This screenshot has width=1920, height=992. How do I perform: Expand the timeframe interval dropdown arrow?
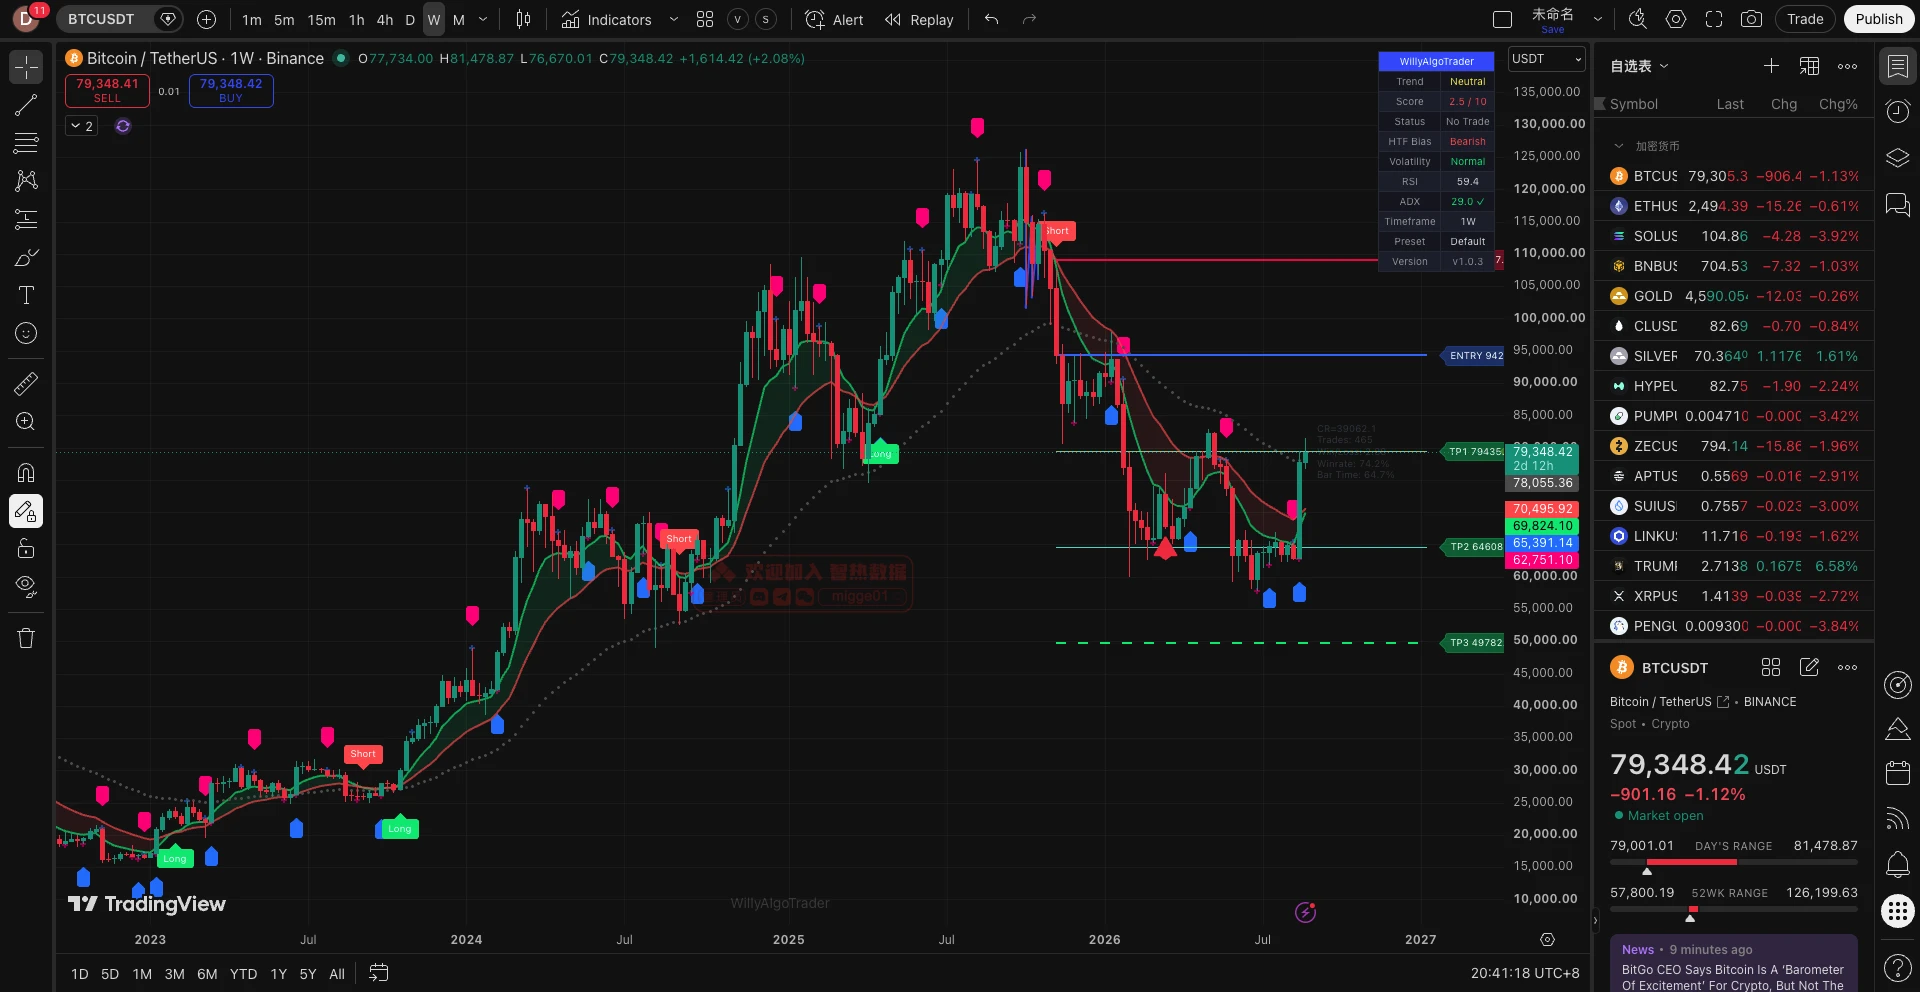click(483, 19)
